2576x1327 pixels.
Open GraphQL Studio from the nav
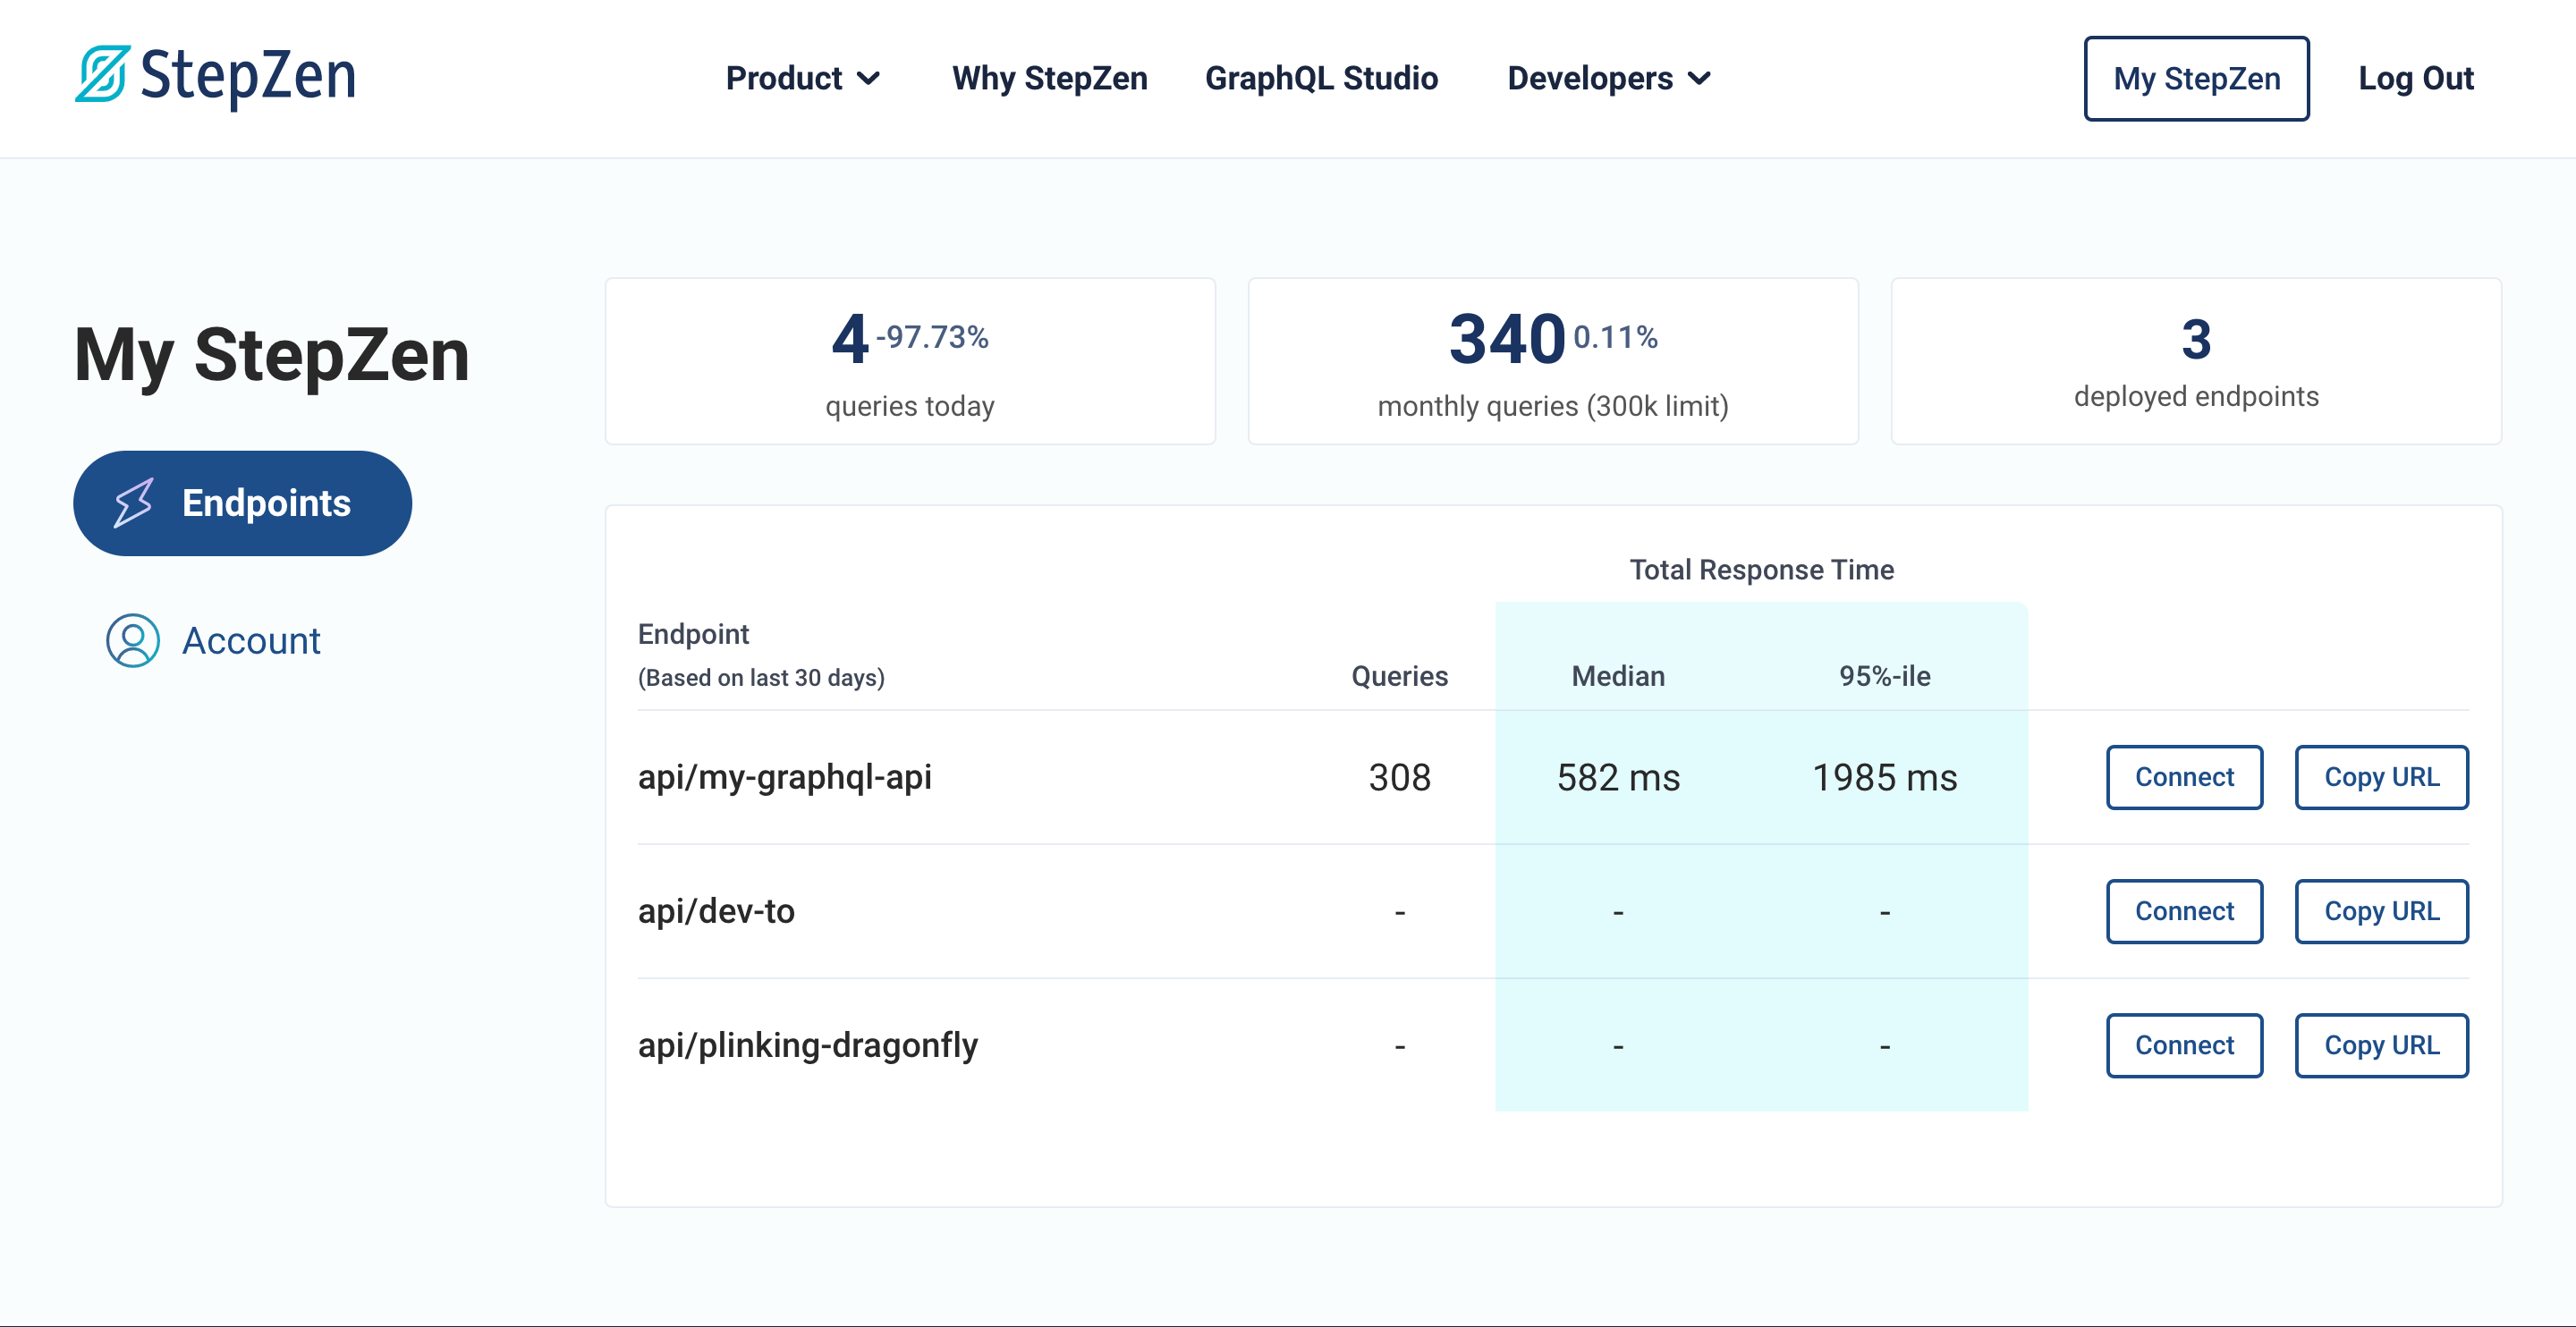[1321, 78]
